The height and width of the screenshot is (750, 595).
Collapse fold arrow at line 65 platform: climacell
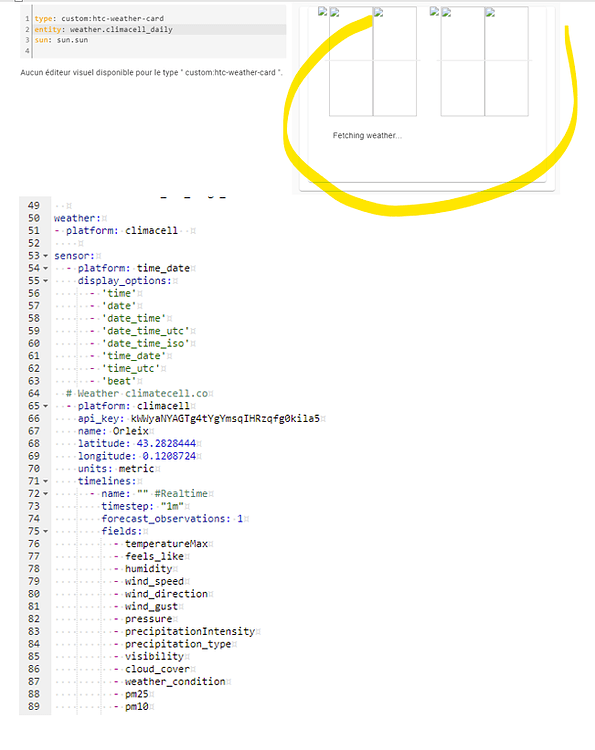coord(45,406)
